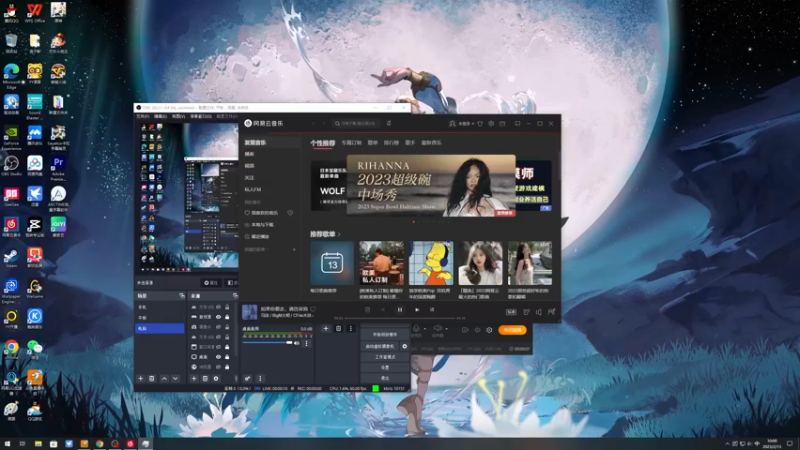
Task: Open NetEase Music sound effects icon
Action: (x=526, y=312)
